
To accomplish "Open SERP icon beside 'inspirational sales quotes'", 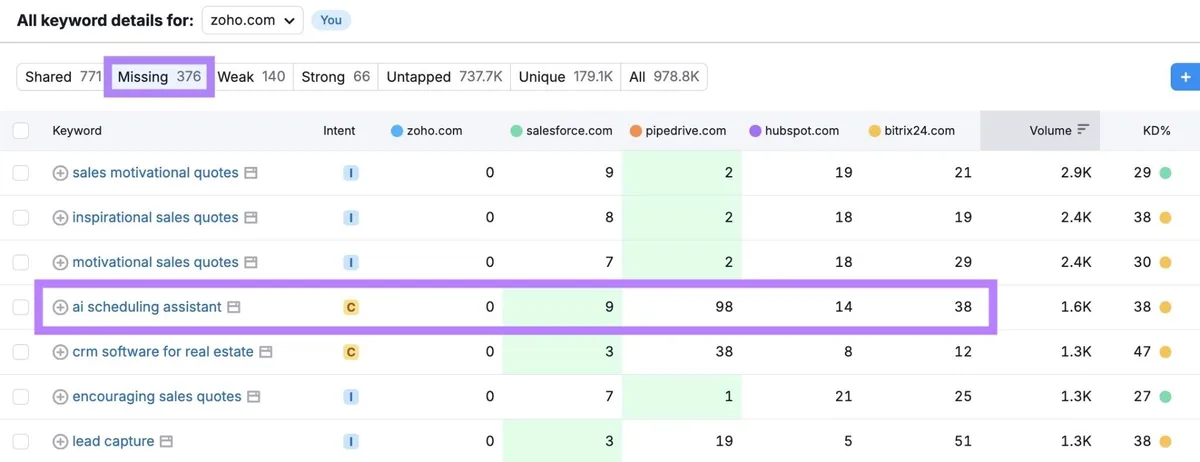I will coord(251,218).
